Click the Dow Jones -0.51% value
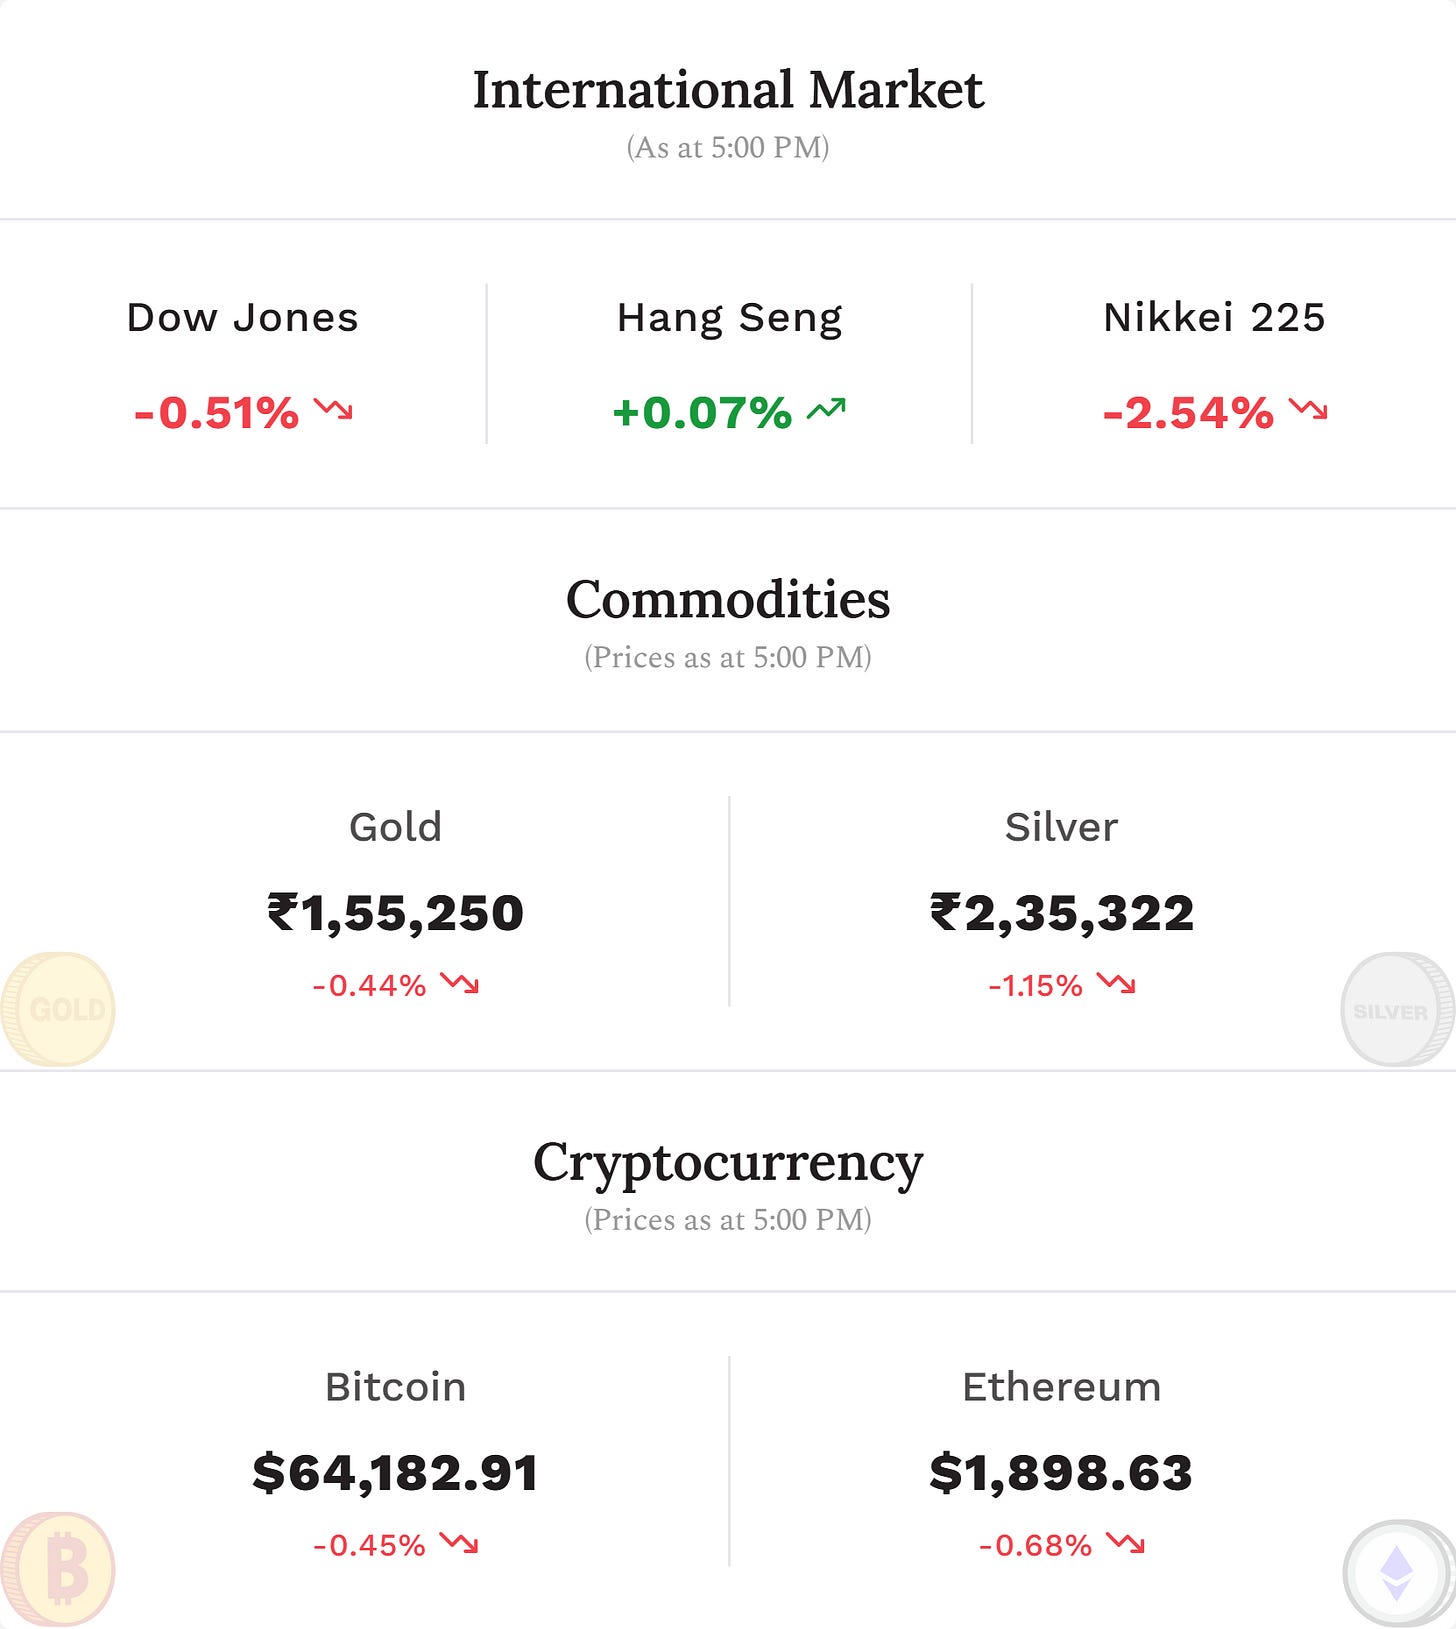This screenshot has height=1629, width=1456. [216, 413]
